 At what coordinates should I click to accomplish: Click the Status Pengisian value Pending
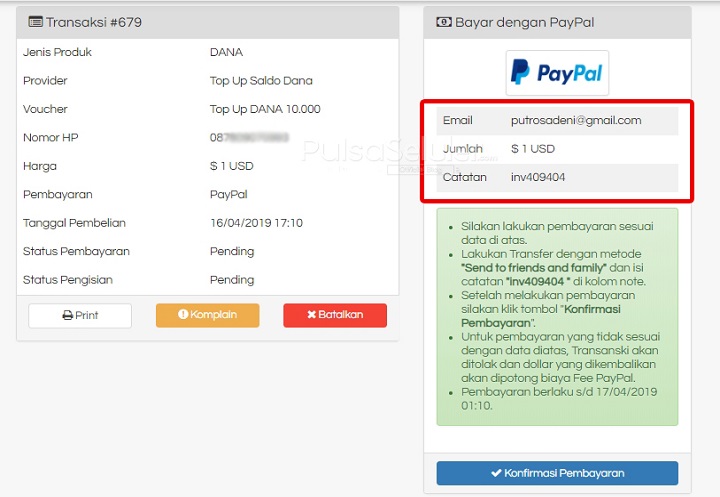point(232,280)
